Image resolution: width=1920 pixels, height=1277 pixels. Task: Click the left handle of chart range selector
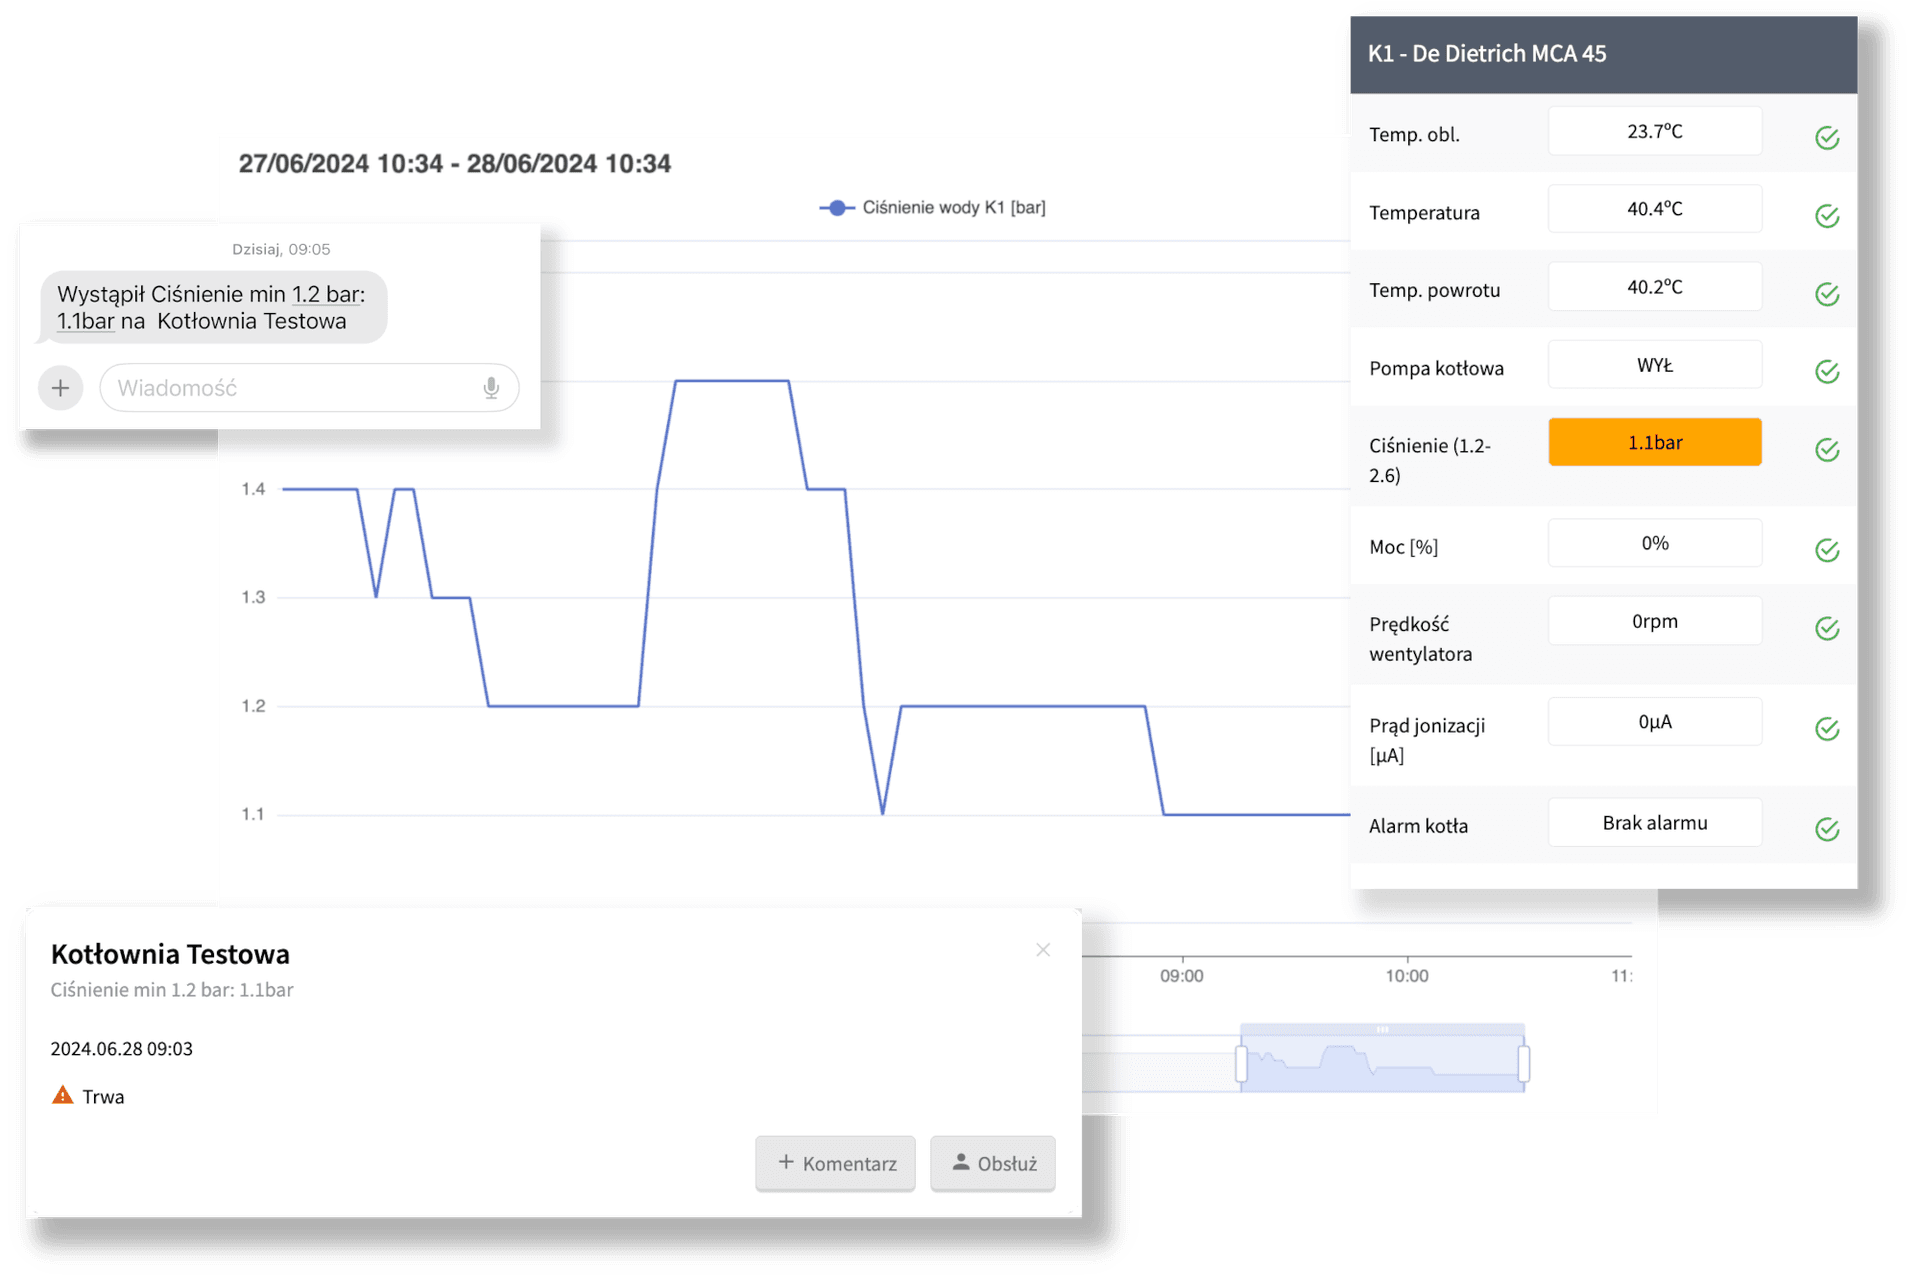[1241, 1063]
